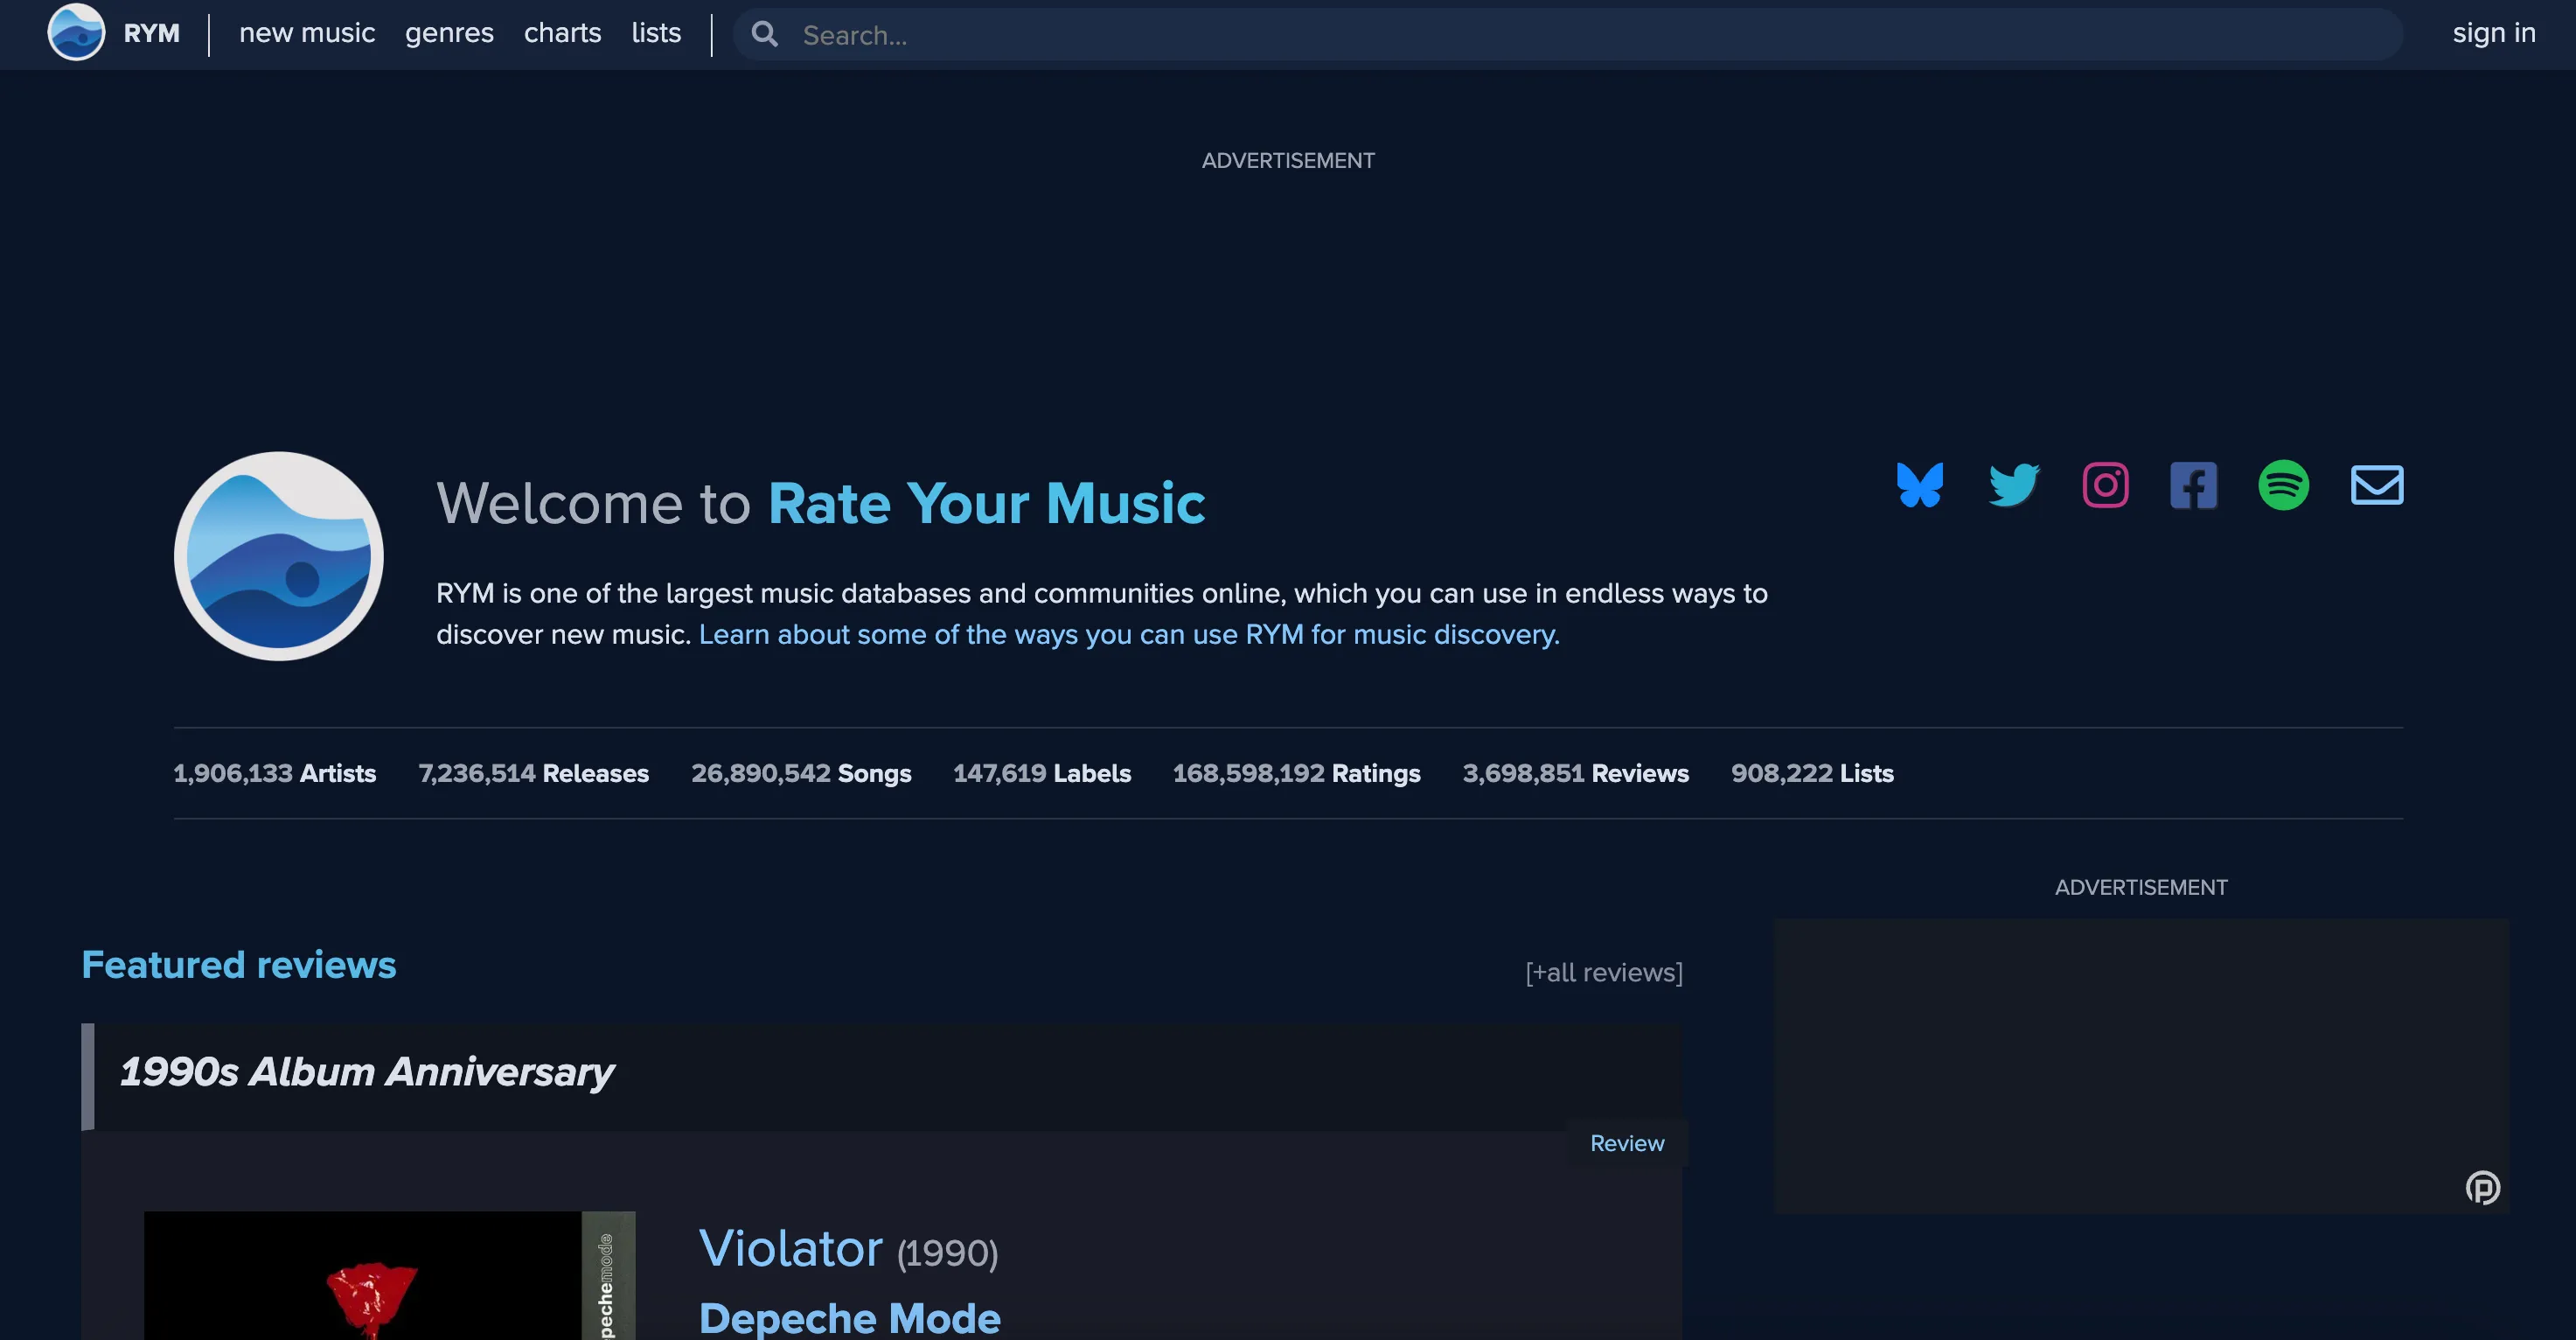2576x1340 pixels.
Task: Open the lists menu
Action: [x=655, y=32]
